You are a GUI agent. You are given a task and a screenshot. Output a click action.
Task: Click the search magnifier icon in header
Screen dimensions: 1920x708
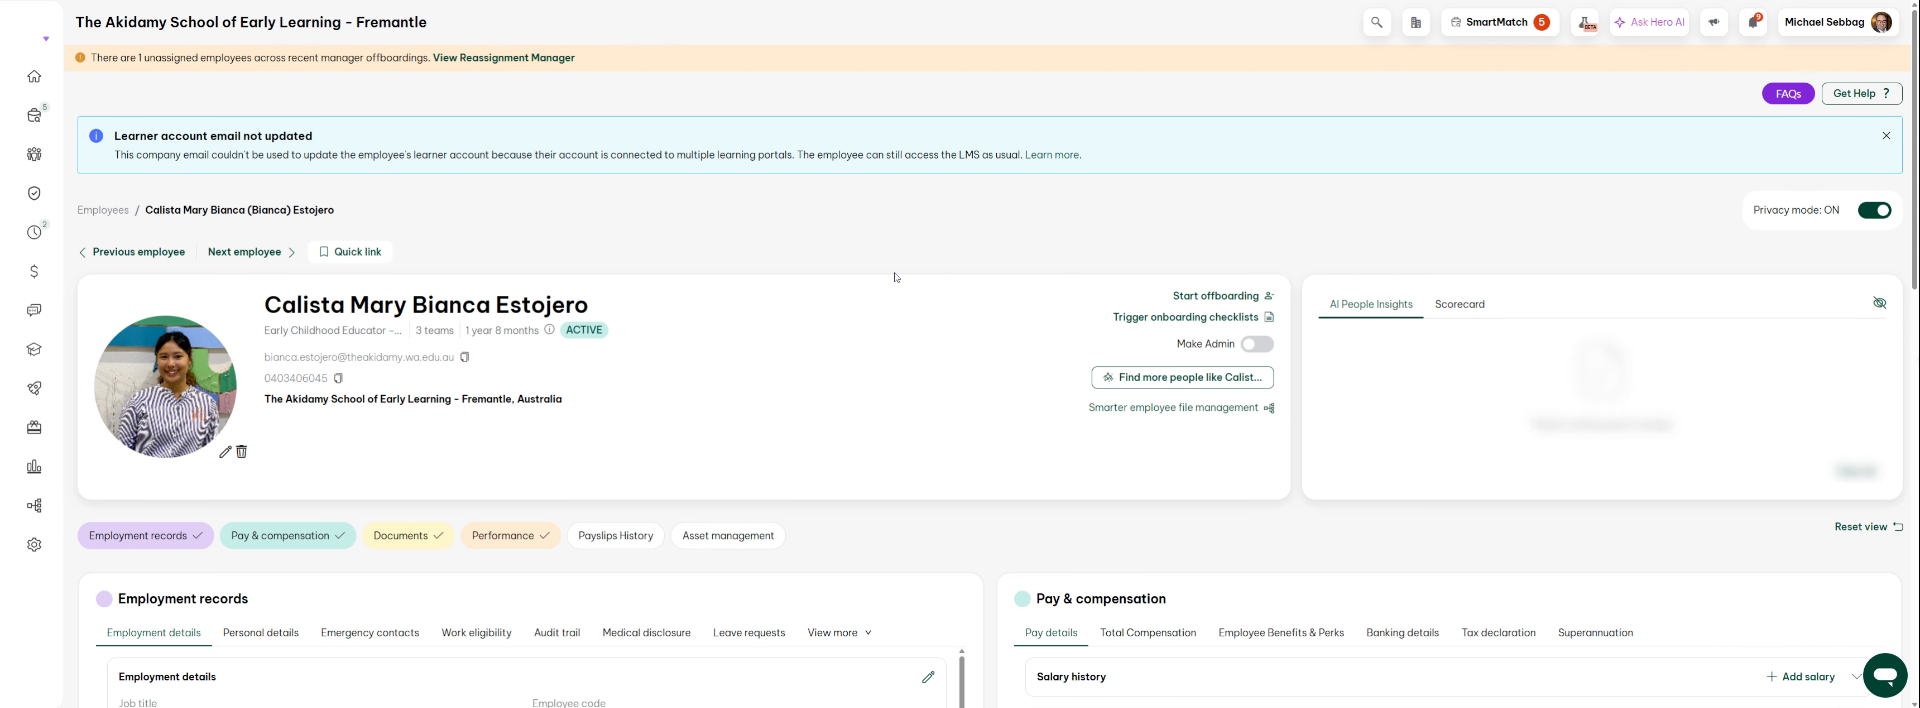(x=1377, y=22)
